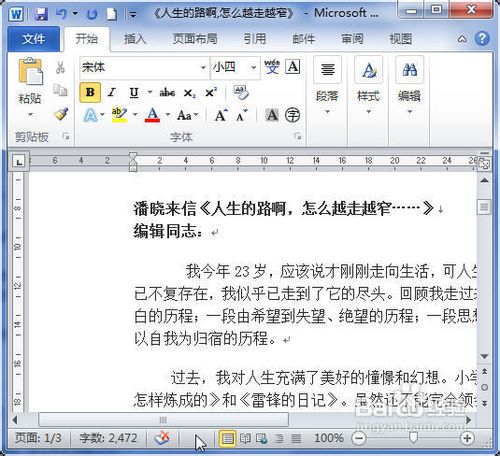This screenshot has height=456, width=500.
Task: Select the Format Painter brush
Action: click(61, 114)
